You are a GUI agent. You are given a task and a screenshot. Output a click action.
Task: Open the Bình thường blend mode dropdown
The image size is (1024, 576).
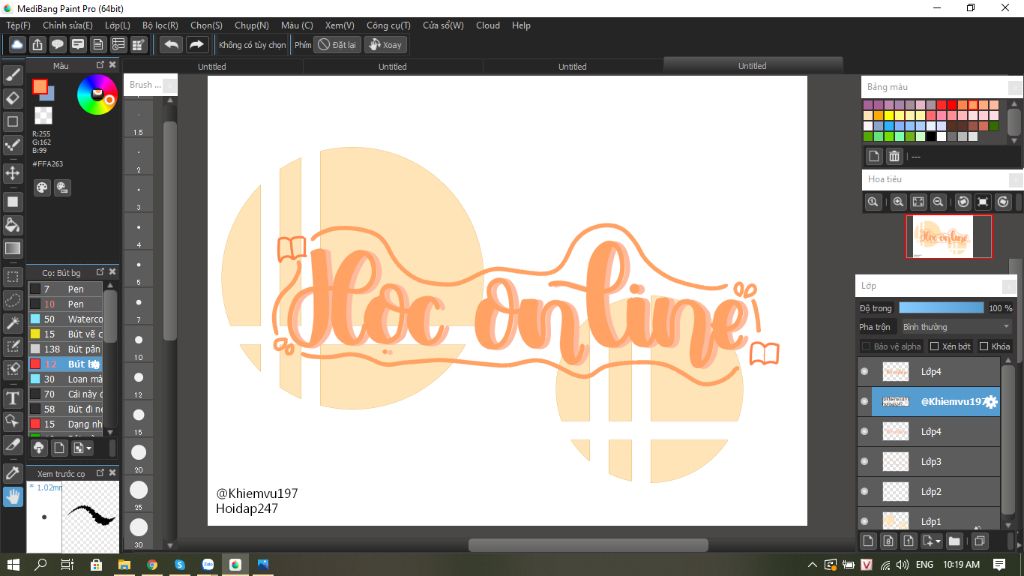point(956,327)
